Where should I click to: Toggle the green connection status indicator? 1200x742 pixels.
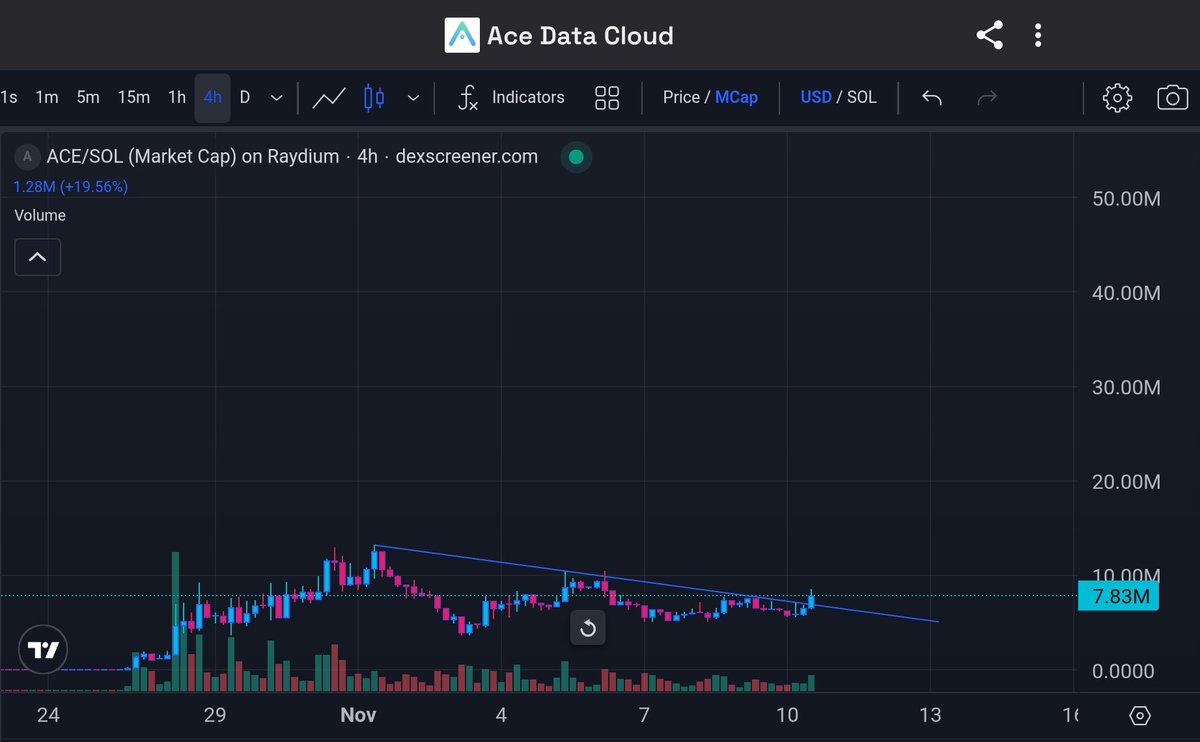click(x=576, y=157)
